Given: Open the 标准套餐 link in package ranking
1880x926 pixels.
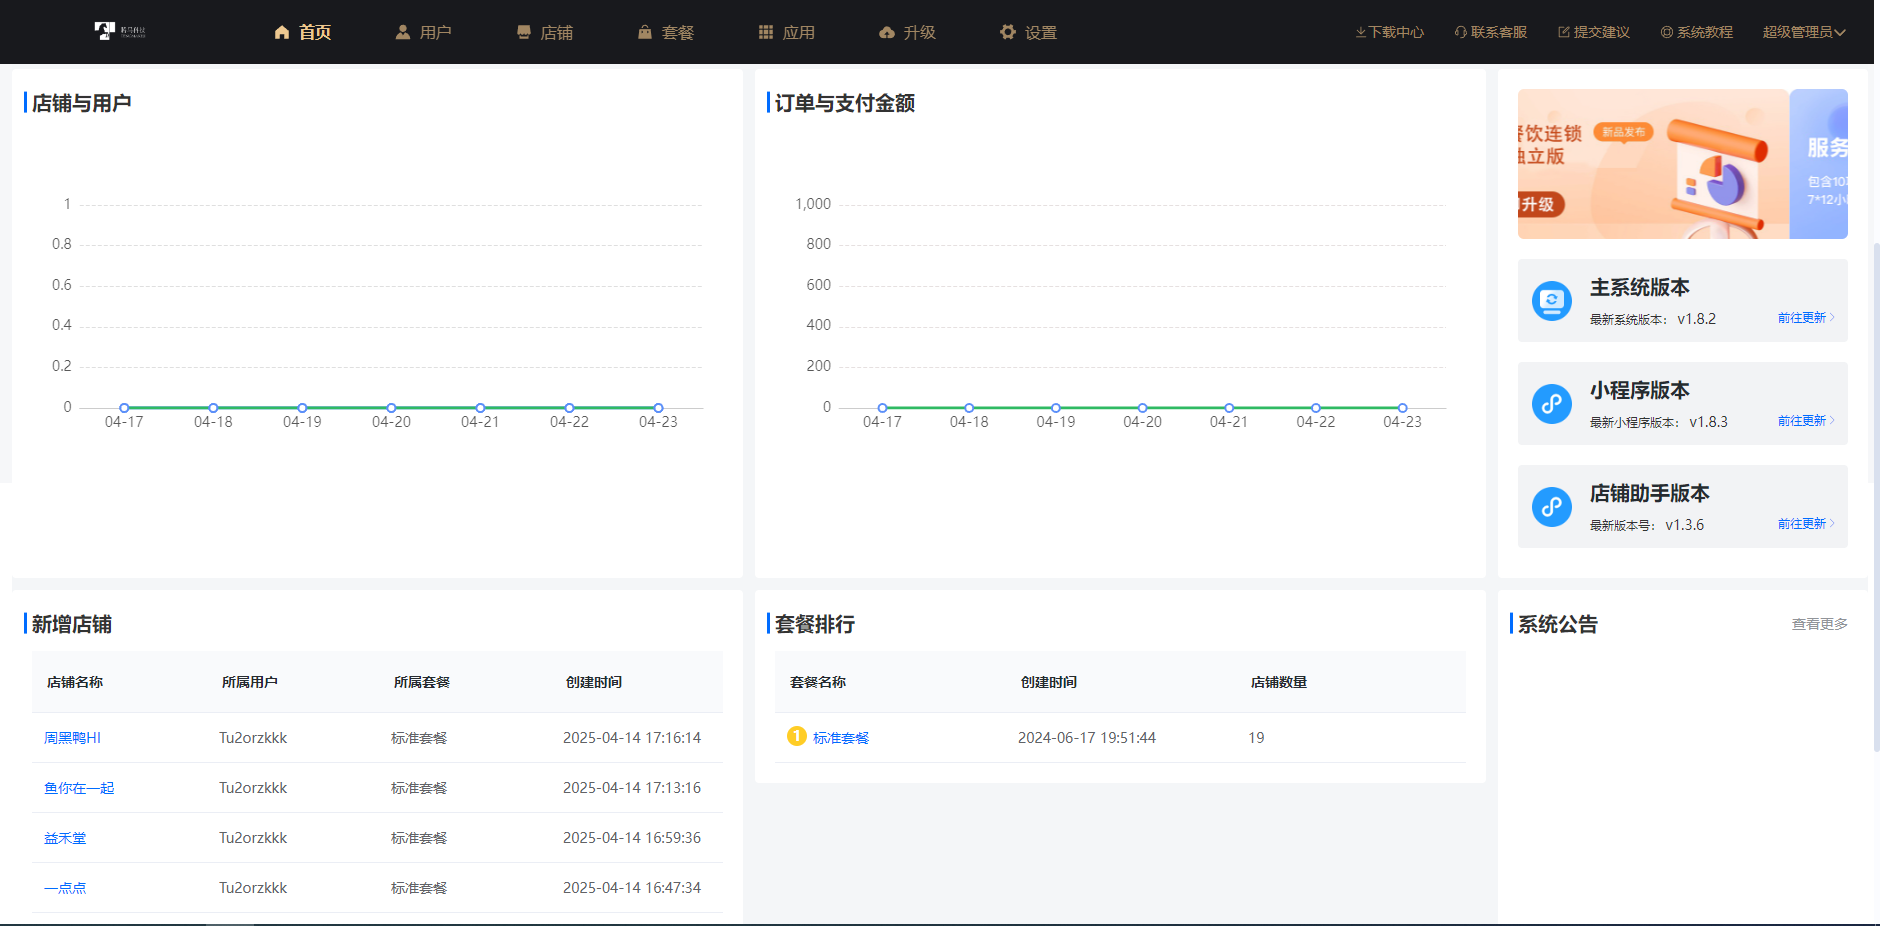Looking at the screenshot, I should 840,738.
